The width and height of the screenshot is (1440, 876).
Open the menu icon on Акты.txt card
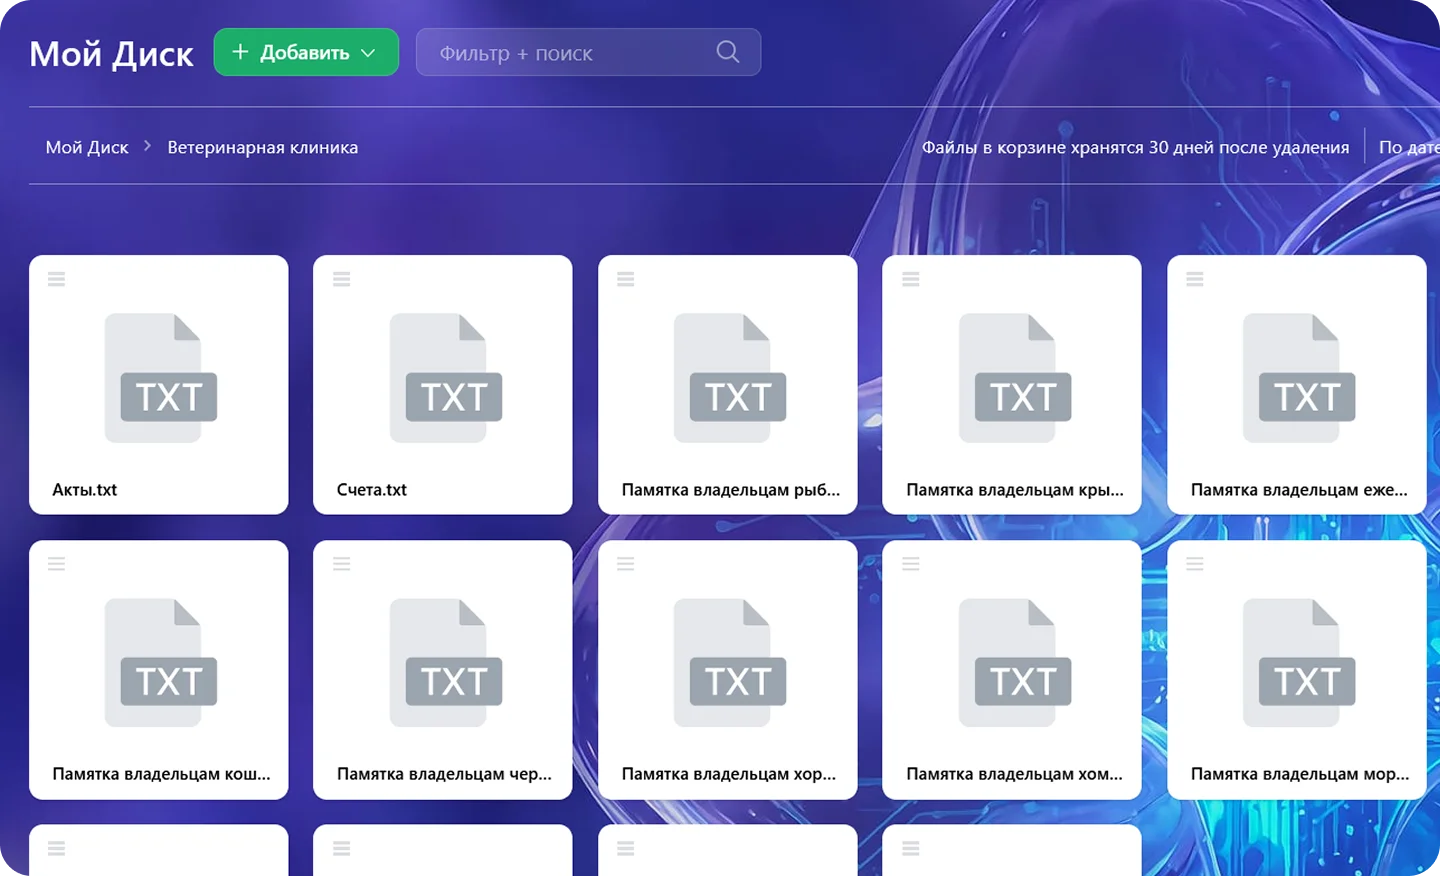[x=57, y=279]
